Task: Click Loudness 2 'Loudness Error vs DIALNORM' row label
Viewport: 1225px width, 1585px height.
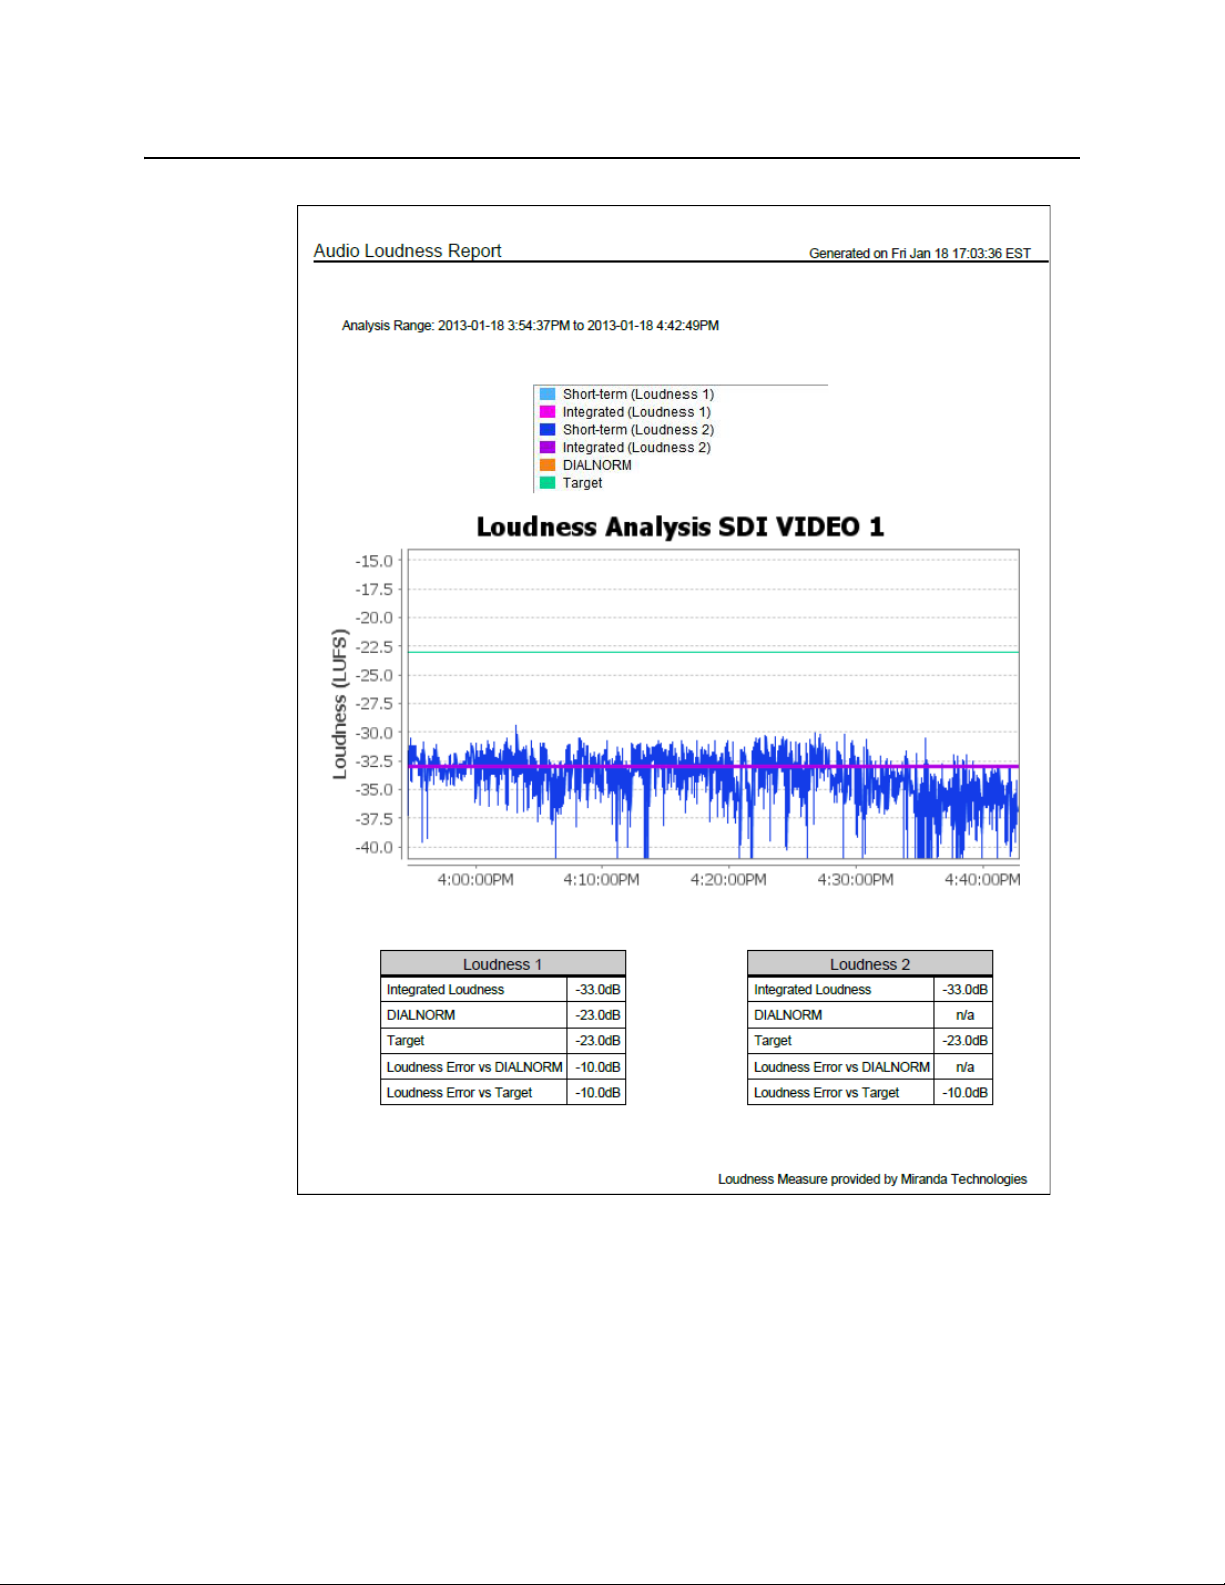Action: pos(841,1067)
